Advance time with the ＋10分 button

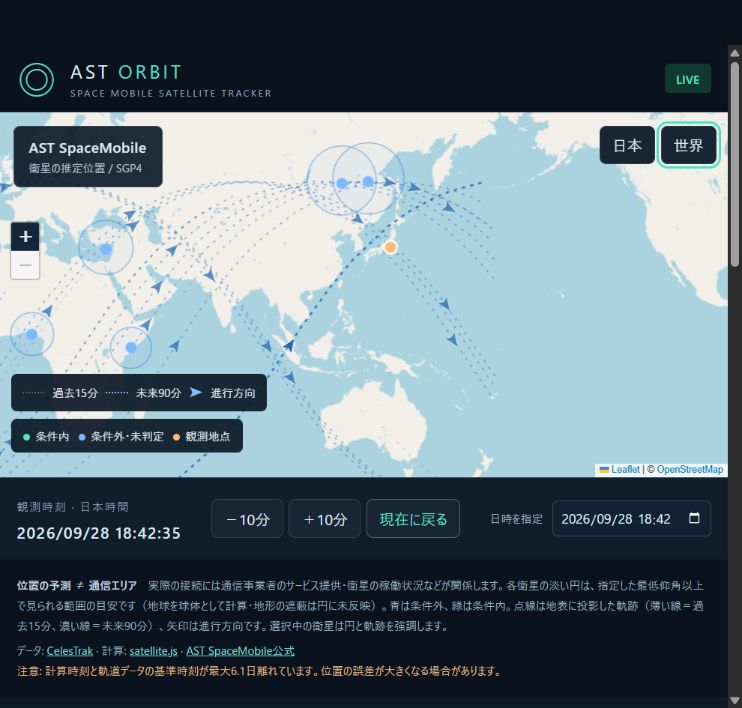[x=325, y=519]
